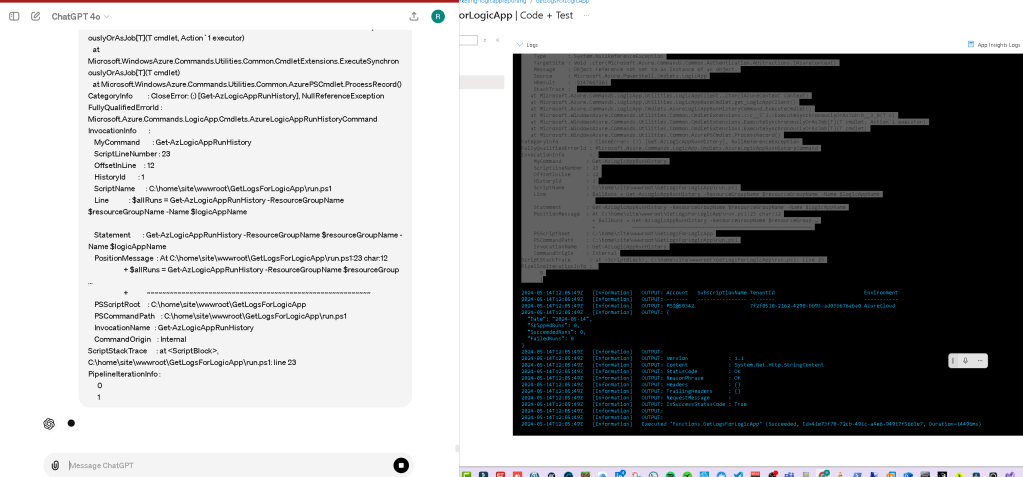Open the Minecraft block icon in taskbar

[x=585, y=472]
